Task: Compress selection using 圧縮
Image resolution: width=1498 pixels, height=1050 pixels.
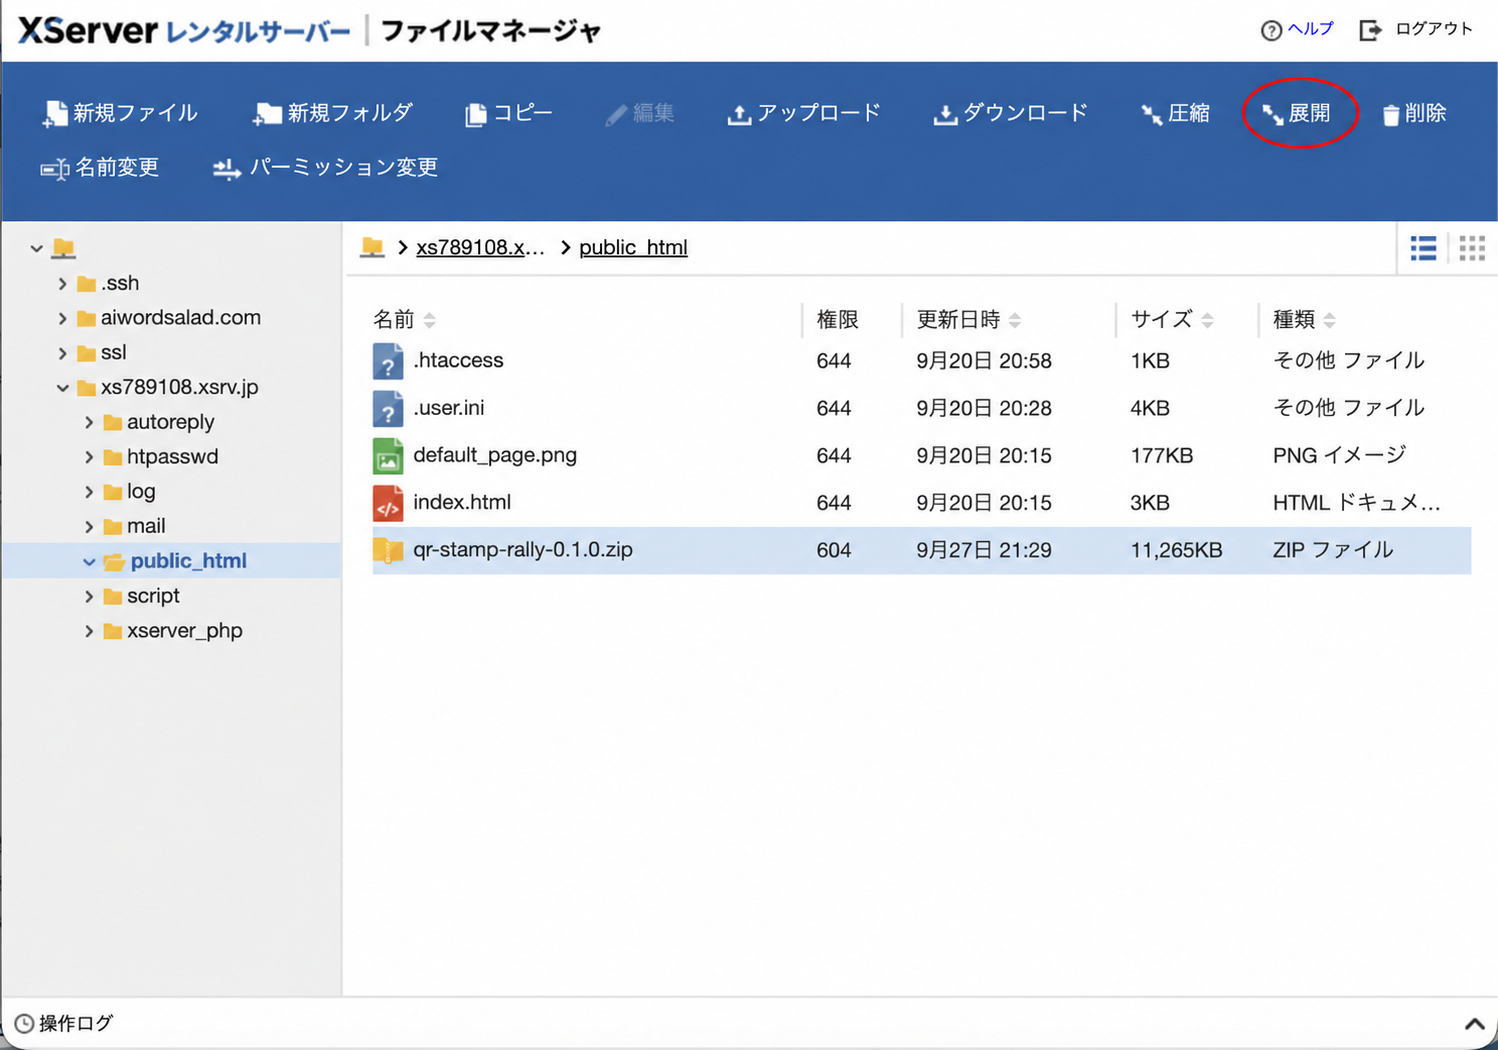Action: click(x=1175, y=114)
